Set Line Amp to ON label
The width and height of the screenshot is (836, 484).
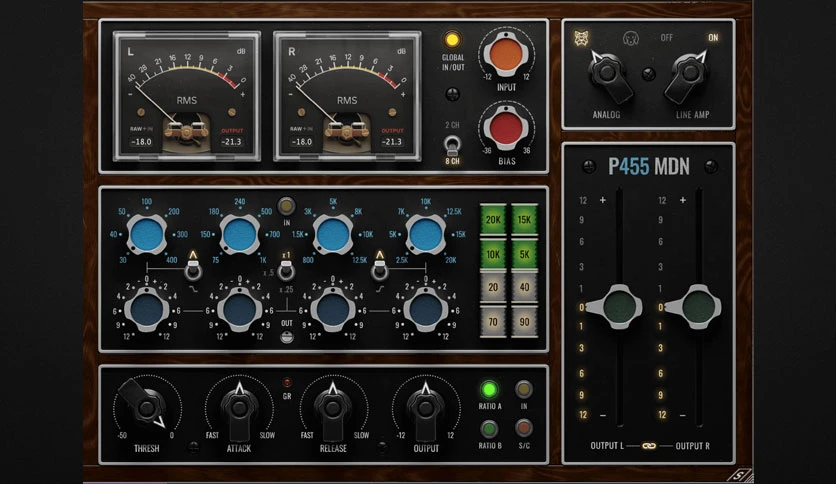point(713,38)
